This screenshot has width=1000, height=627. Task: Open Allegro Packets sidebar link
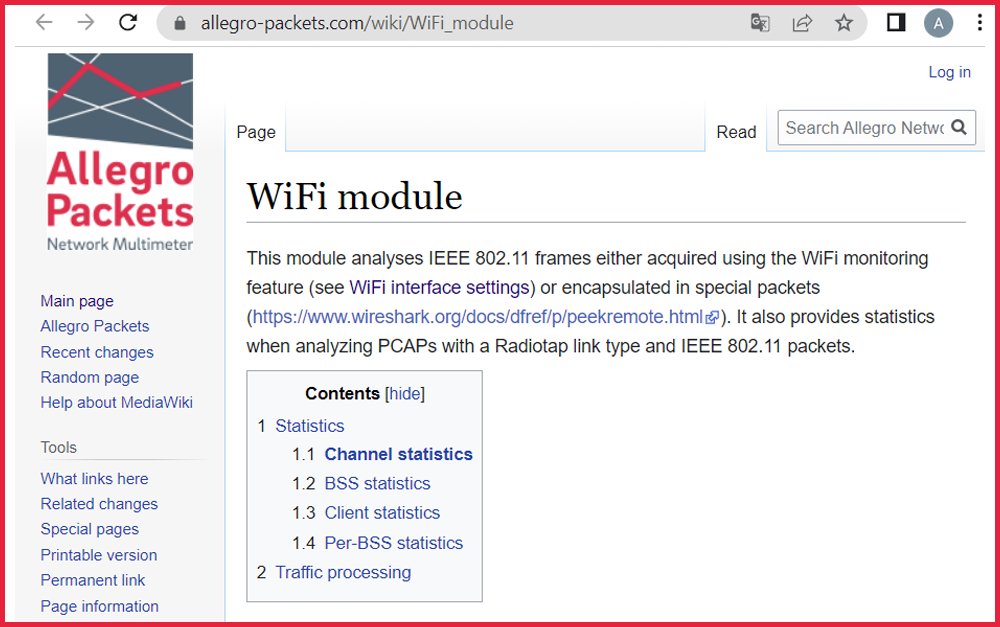tap(94, 326)
